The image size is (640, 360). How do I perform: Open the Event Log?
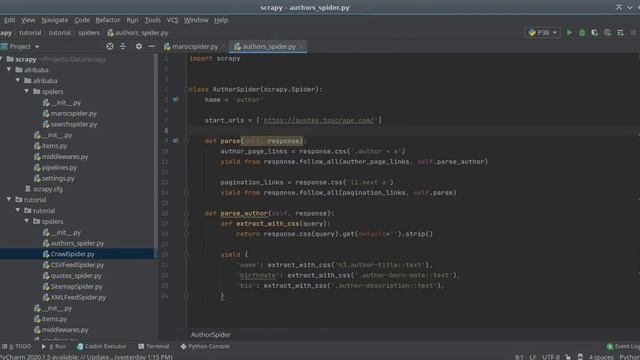(x=623, y=346)
